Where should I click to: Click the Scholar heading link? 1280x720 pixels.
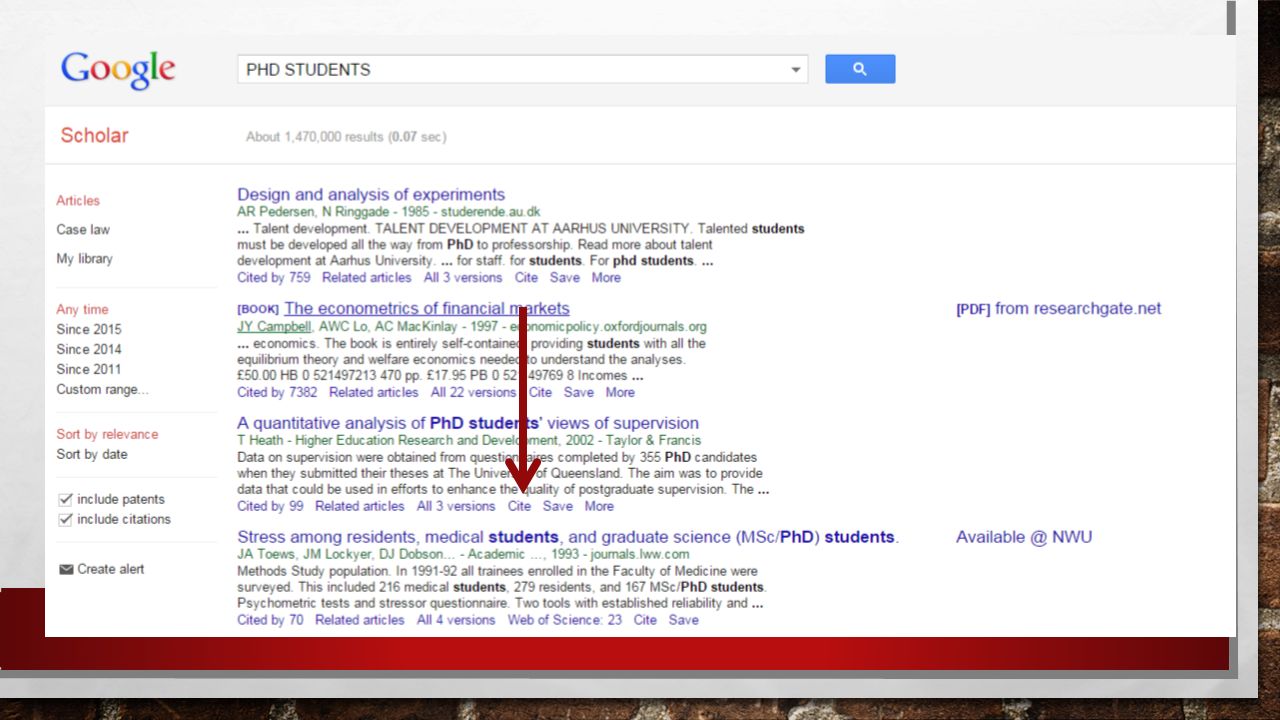click(94, 135)
